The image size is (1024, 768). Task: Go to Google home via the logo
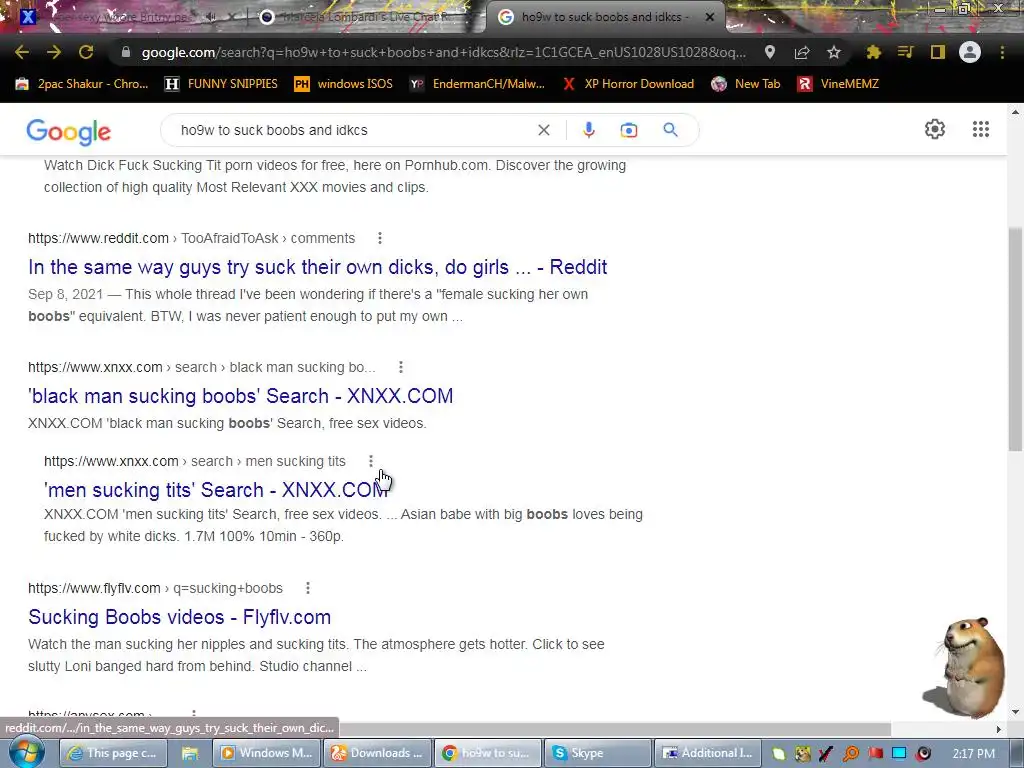coord(69,131)
